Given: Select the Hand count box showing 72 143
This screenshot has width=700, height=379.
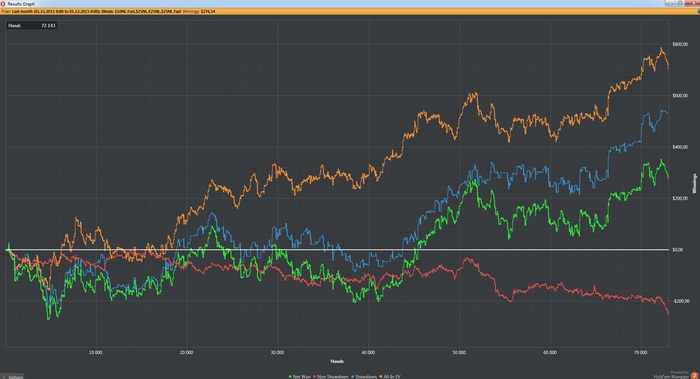Looking at the screenshot, I should point(32,25).
